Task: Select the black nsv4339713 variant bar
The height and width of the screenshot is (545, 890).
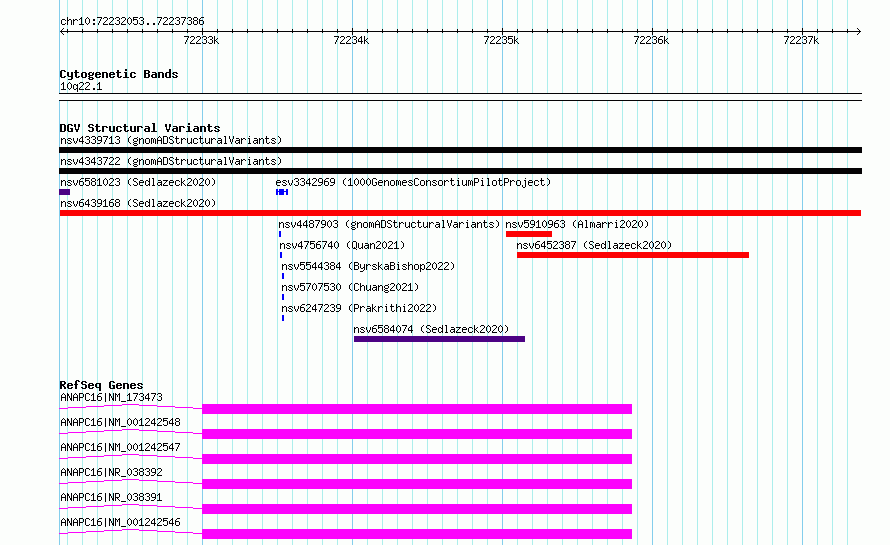Action: [x=460, y=150]
